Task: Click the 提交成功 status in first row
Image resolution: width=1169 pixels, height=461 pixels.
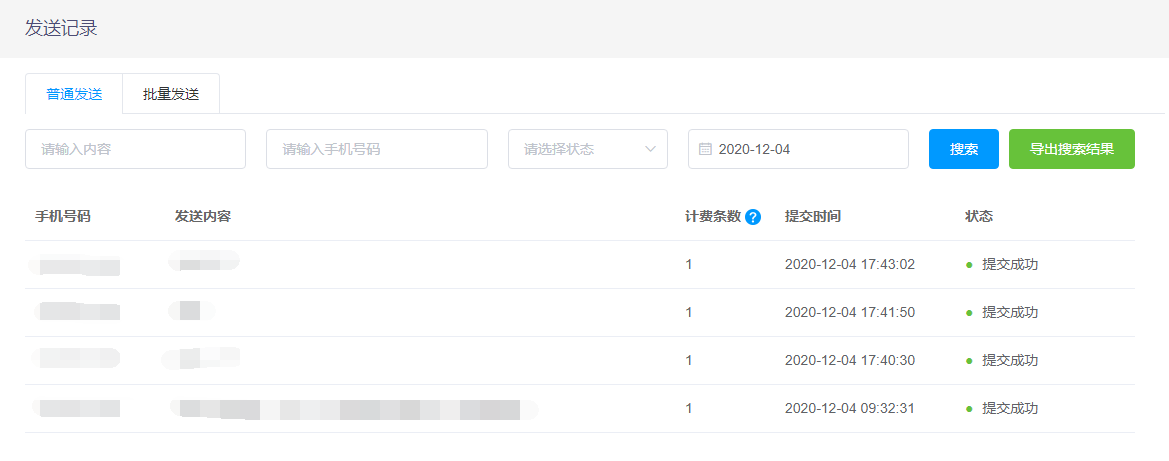Action: [1010, 265]
